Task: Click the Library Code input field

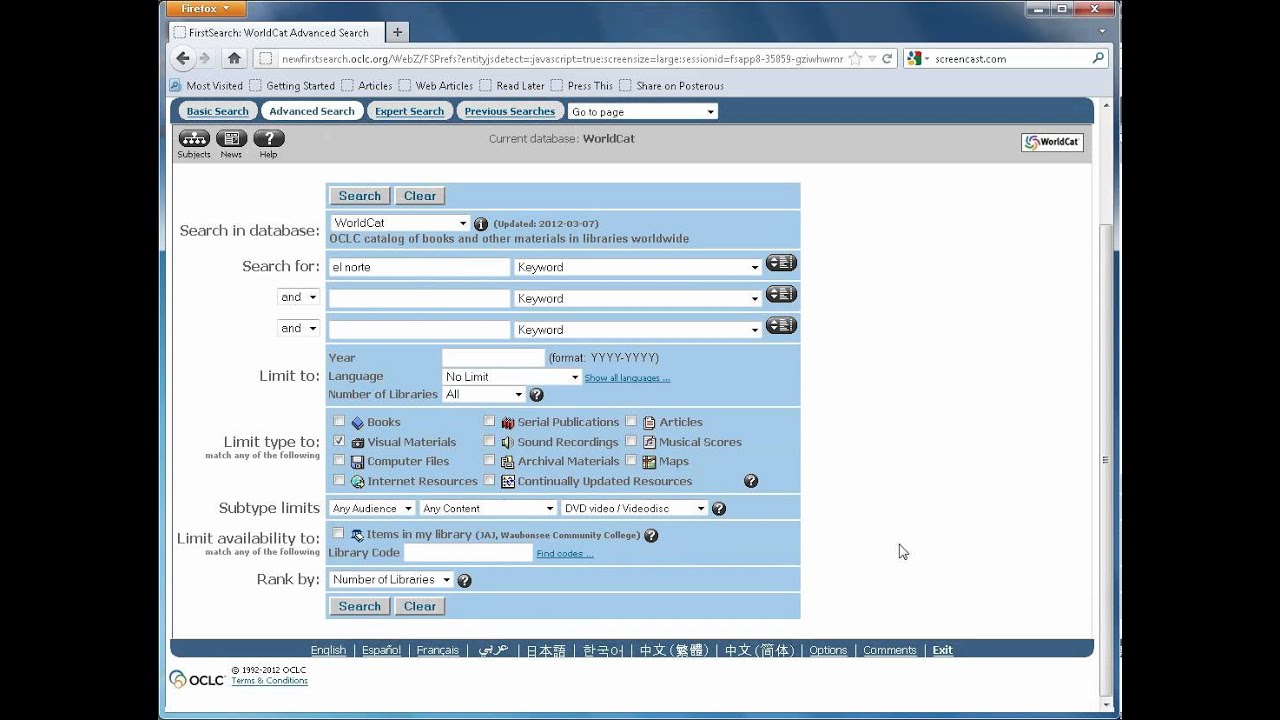Action: pyautogui.click(x=468, y=553)
